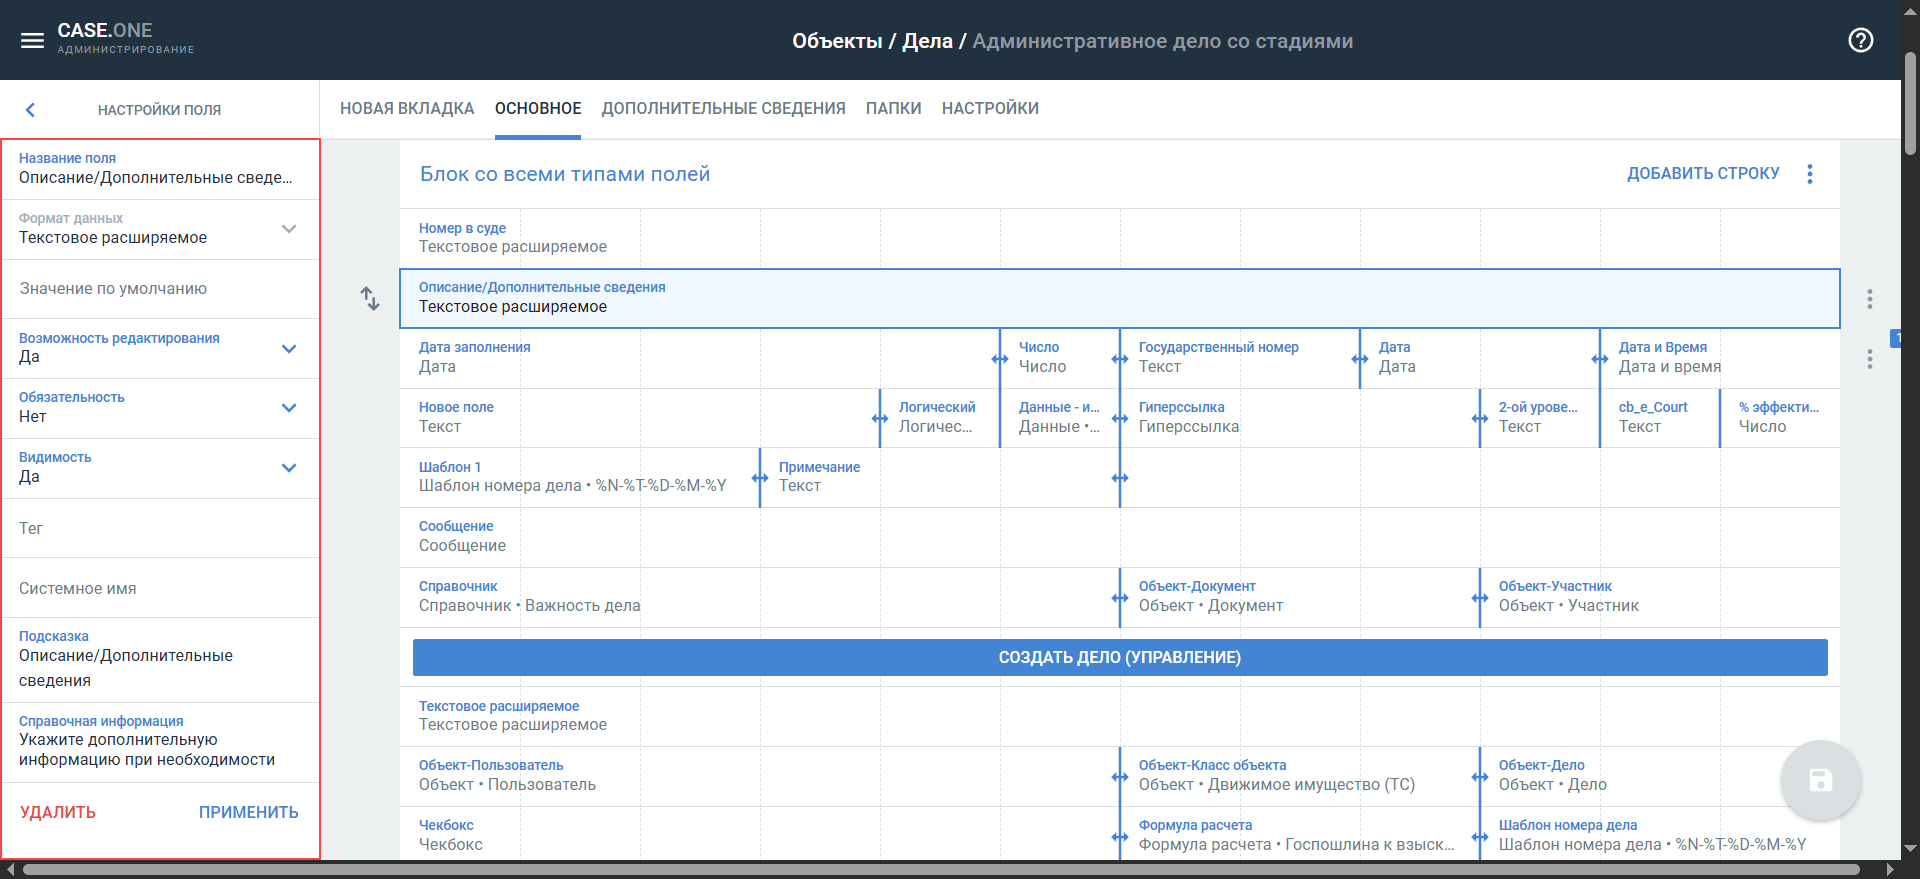
Task: Click the row reorder arrows icon
Action: pyautogui.click(x=370, y=298)
